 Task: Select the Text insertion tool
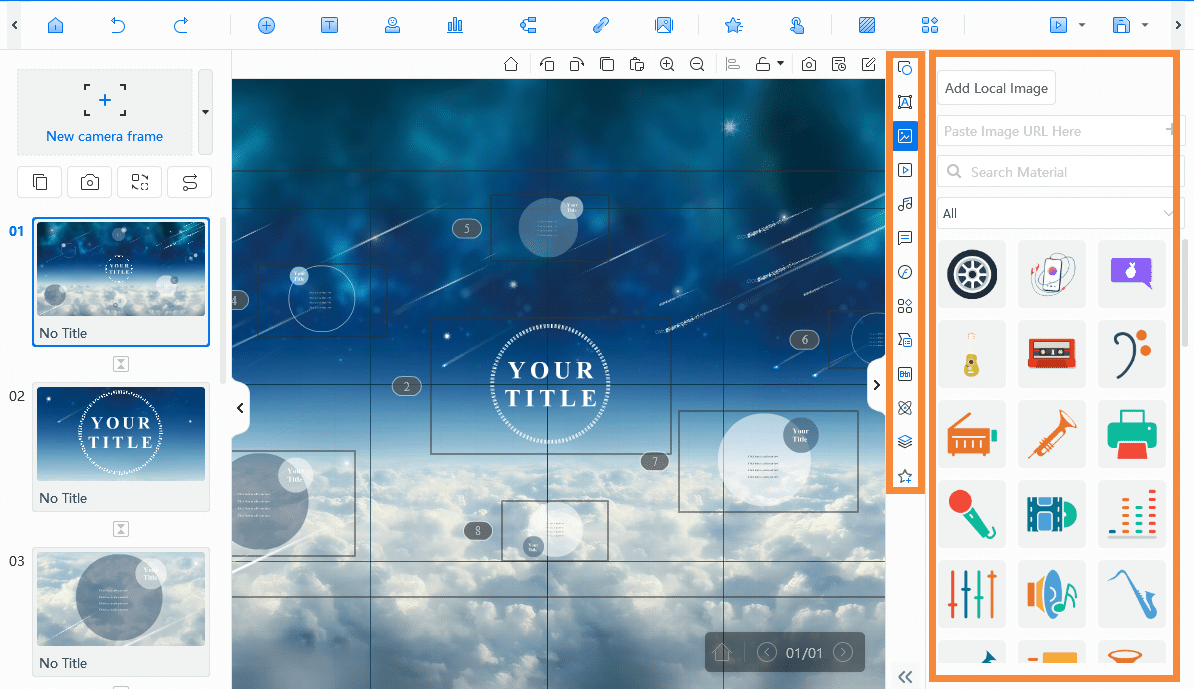(x=329, y=25)
